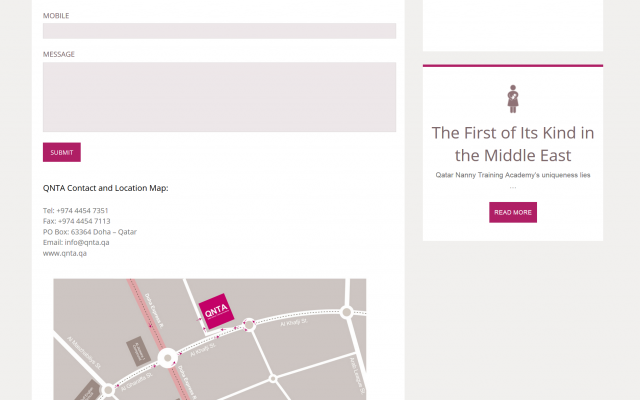Click the brown building marker on the map
The image size is (640, 400).
(x=138, y=351)
